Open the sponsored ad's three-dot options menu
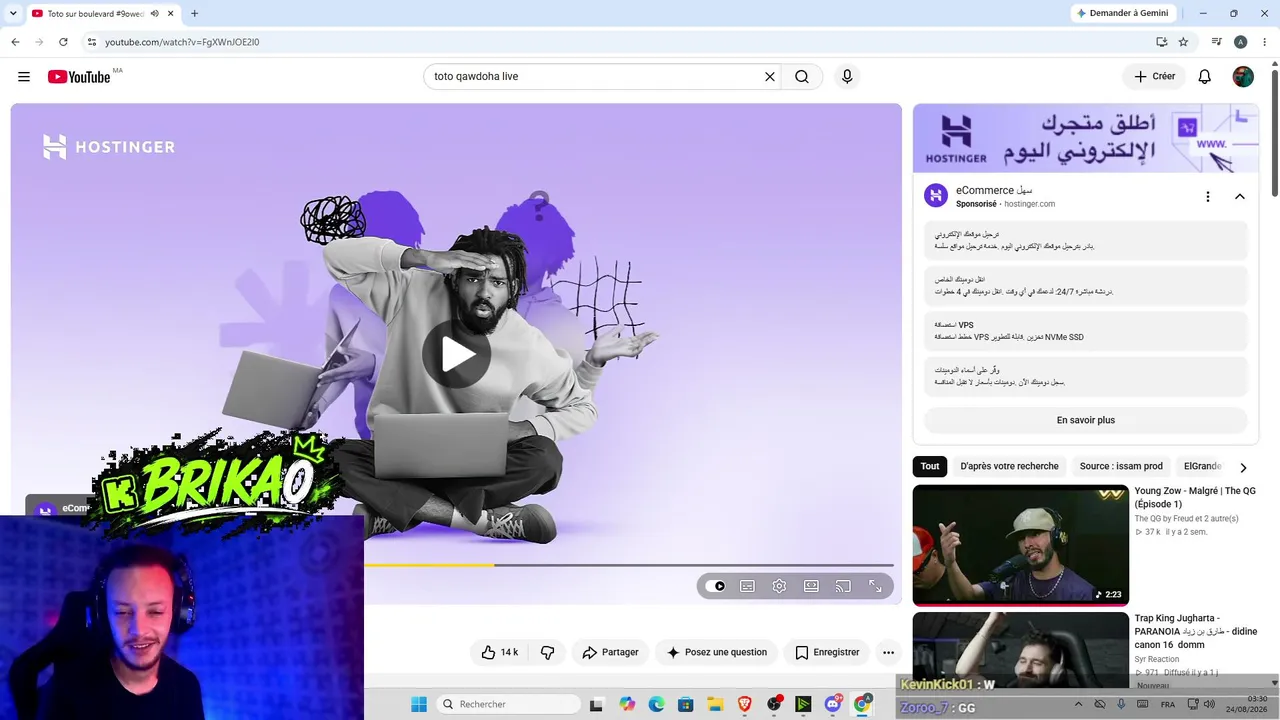Screen dimensions: 1280x720 [1208, 197]
